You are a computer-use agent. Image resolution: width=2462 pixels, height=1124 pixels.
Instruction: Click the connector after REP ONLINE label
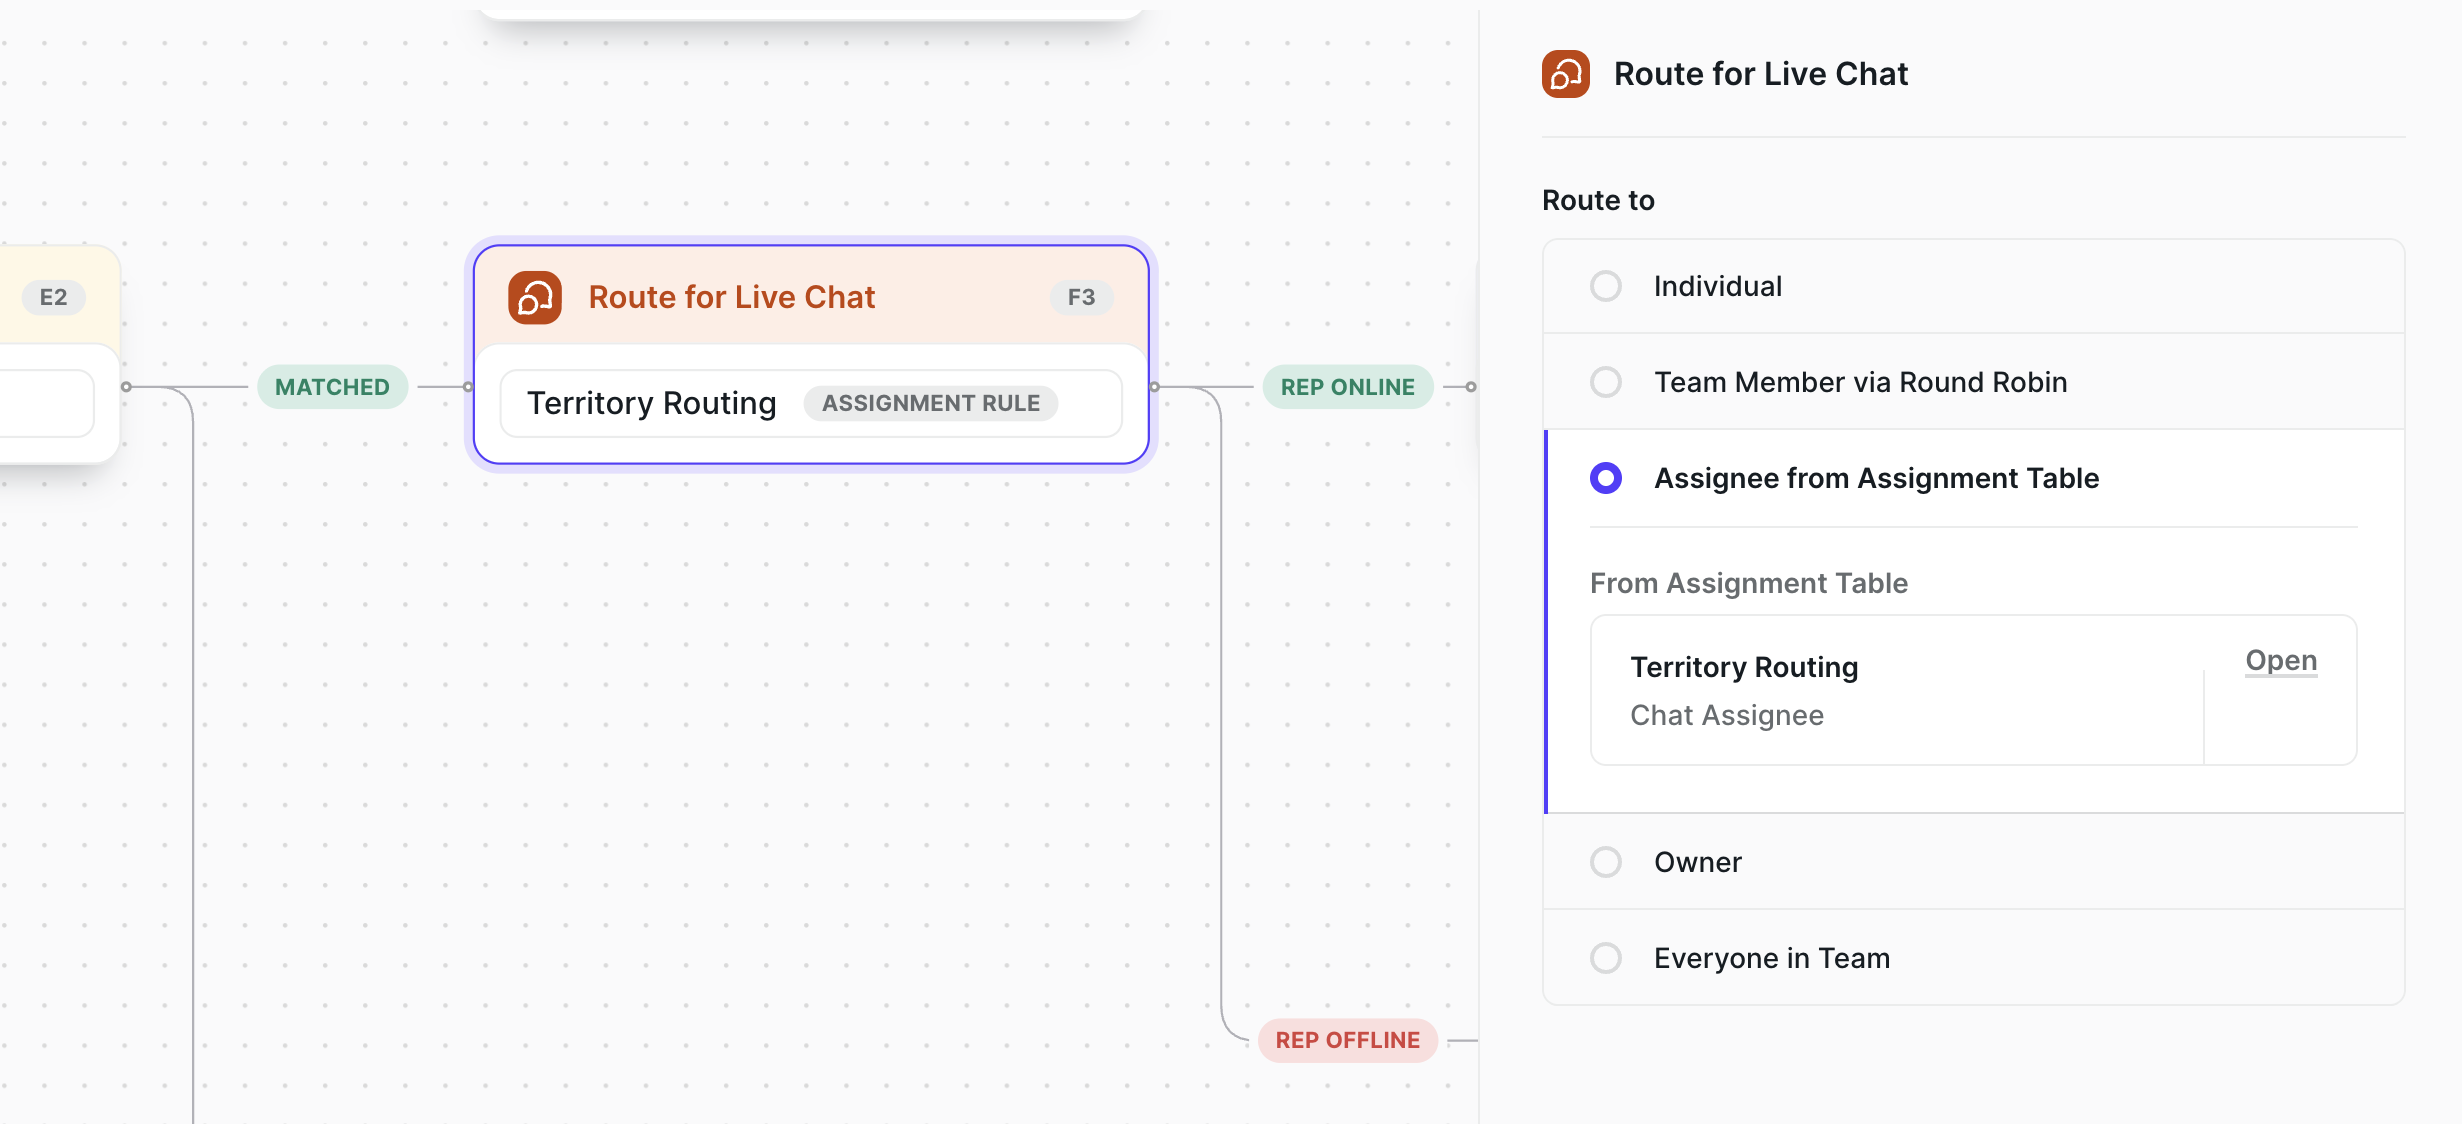click(1471, 387)
